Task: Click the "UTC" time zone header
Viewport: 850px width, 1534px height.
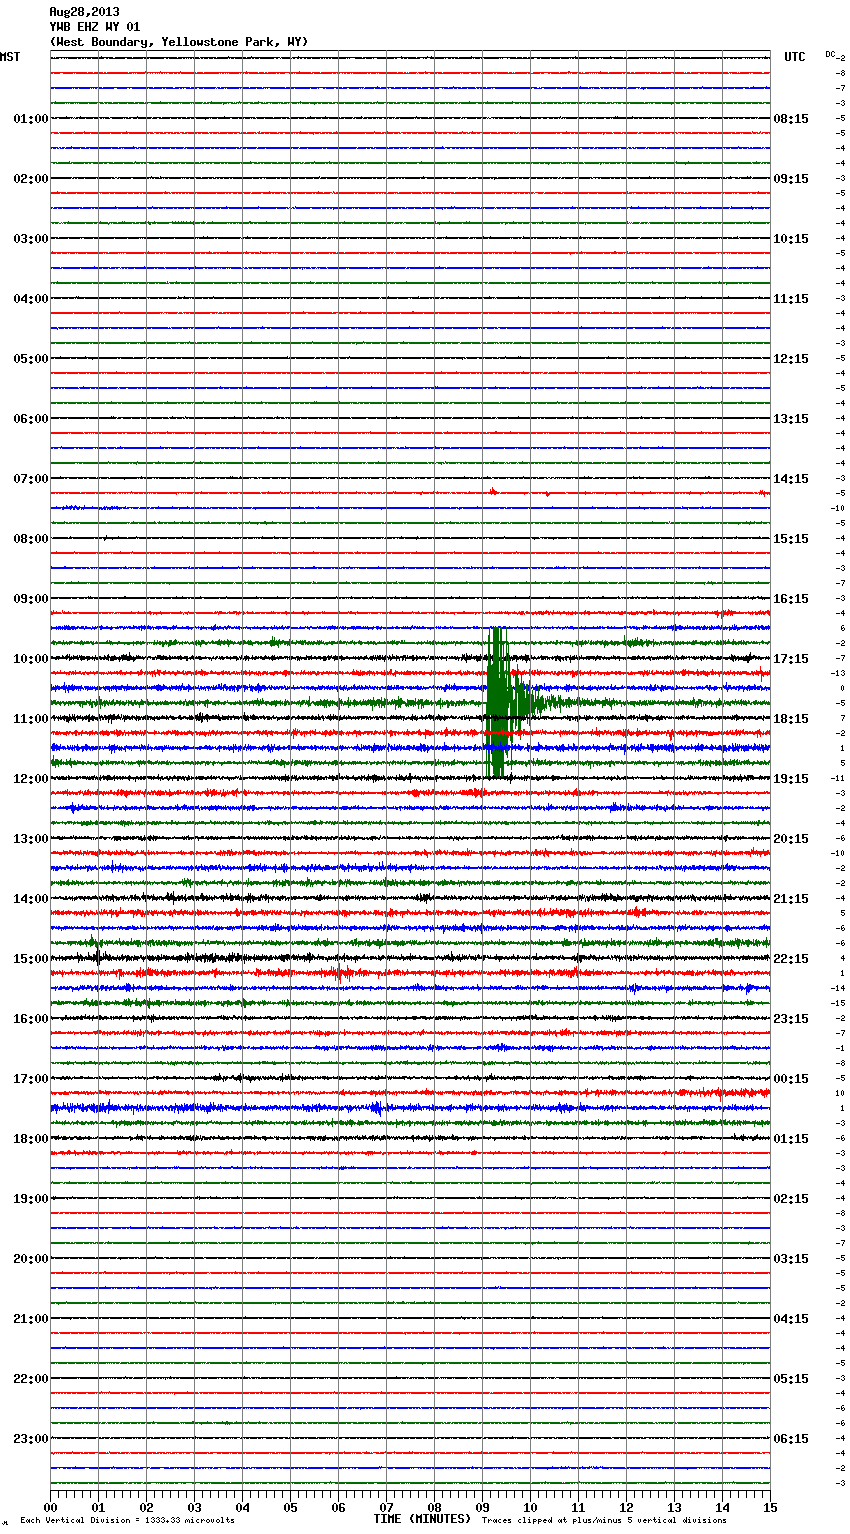Action: 795,57
